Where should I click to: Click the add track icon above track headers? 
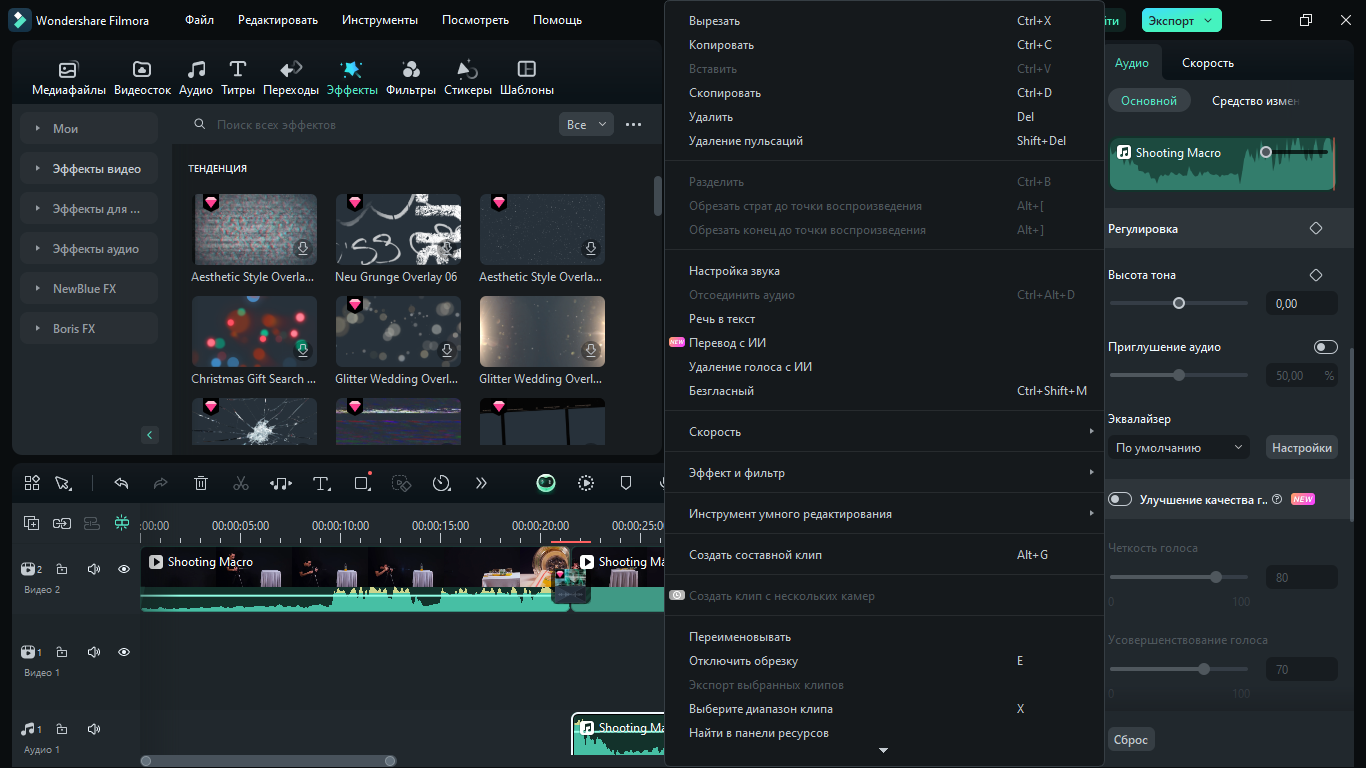point(32,522)
